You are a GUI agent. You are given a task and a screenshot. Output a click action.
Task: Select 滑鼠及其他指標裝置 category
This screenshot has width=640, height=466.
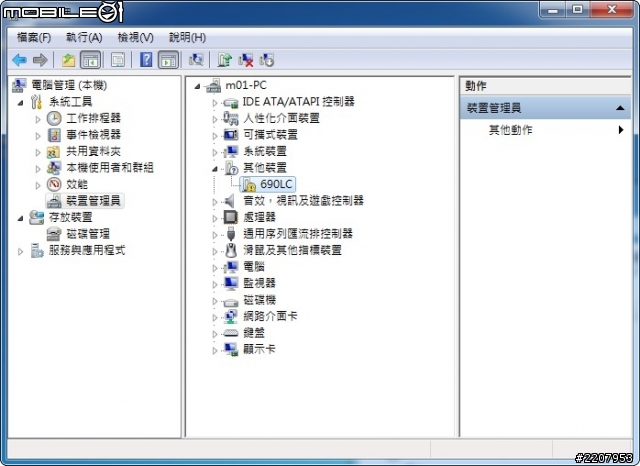pos(292,250)
